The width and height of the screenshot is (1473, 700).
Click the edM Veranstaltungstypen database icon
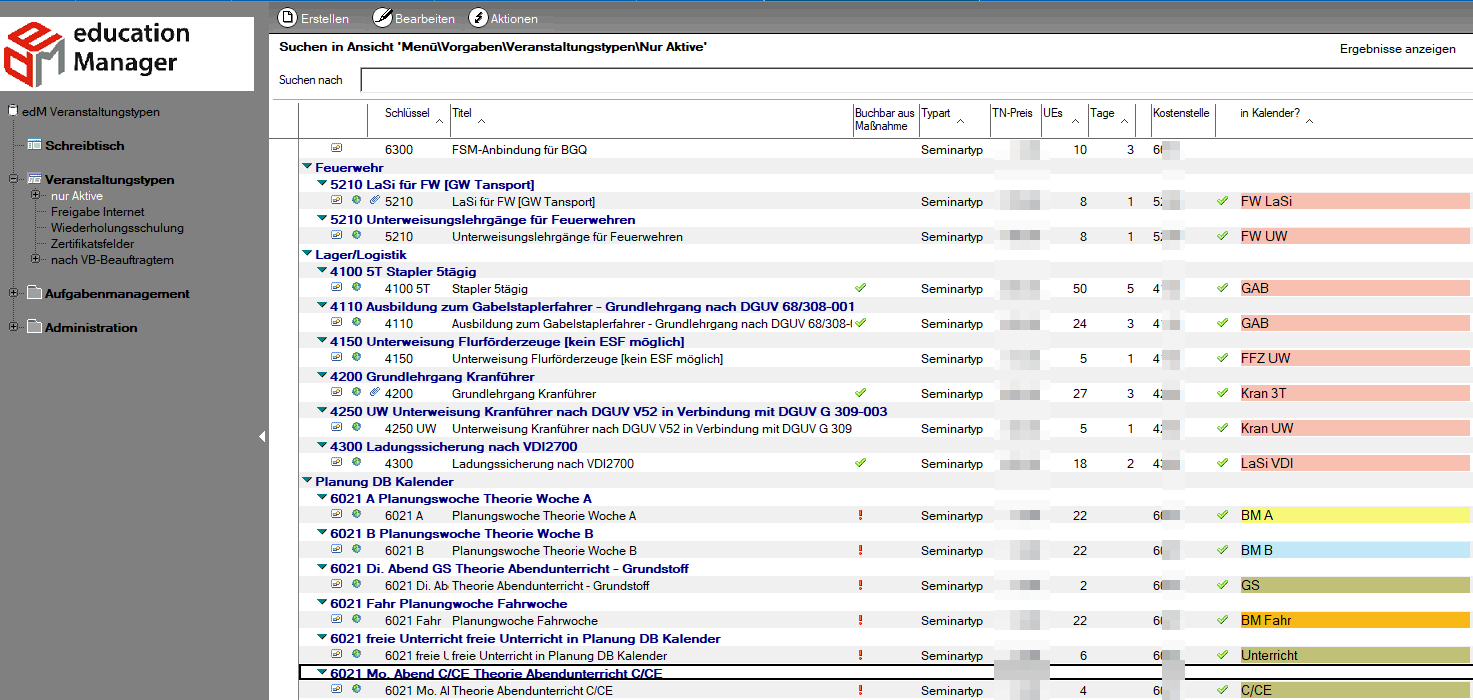click(13, 111)
